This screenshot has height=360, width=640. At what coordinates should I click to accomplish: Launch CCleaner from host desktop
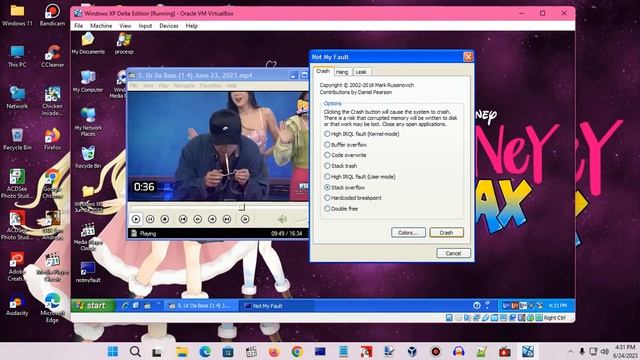[52, 56]
